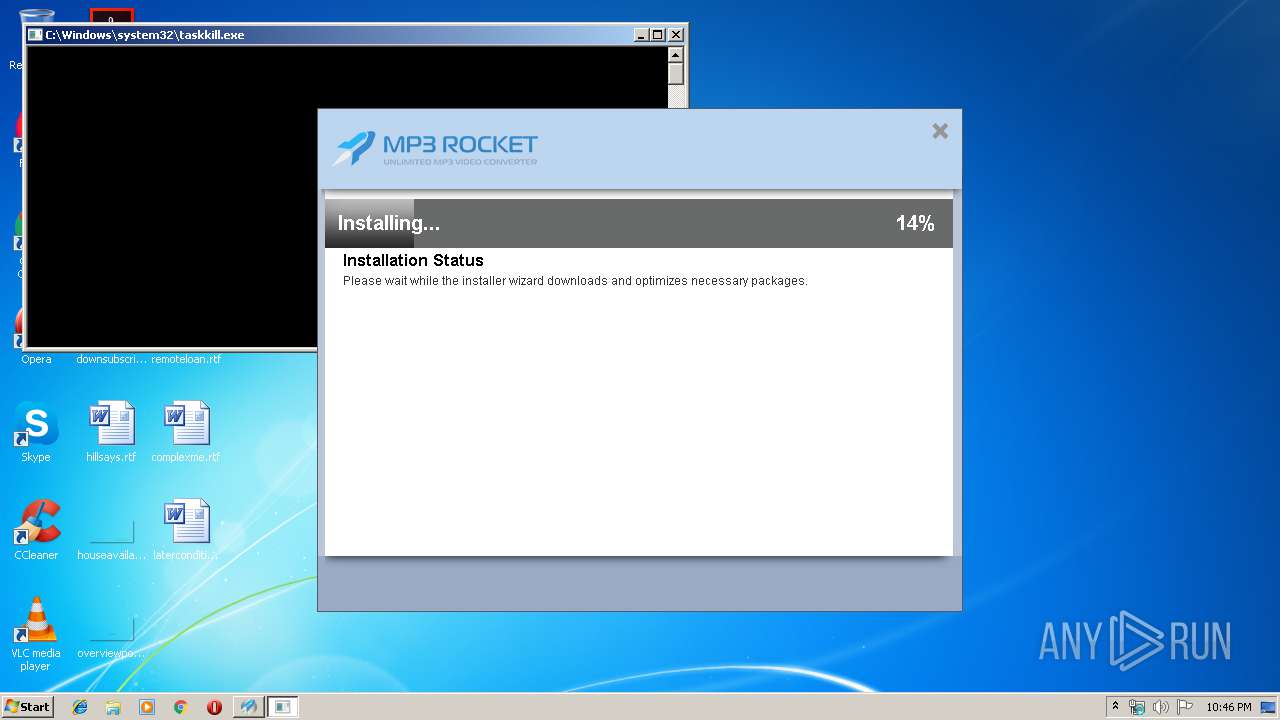The height and width of the screenshot is (720, 1280).
Task: Open the Skype desktop shortcut
Action: pos(36,432)
